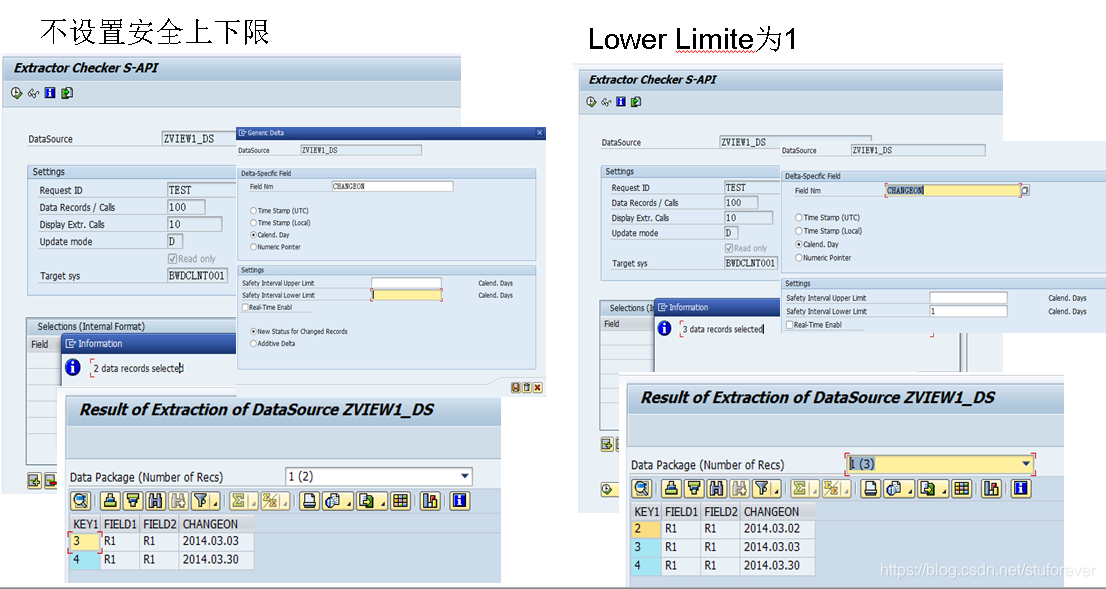Click Find binoculars in left result toolbar
This screenshot has width=1106, height=589.
pos(156,501)
